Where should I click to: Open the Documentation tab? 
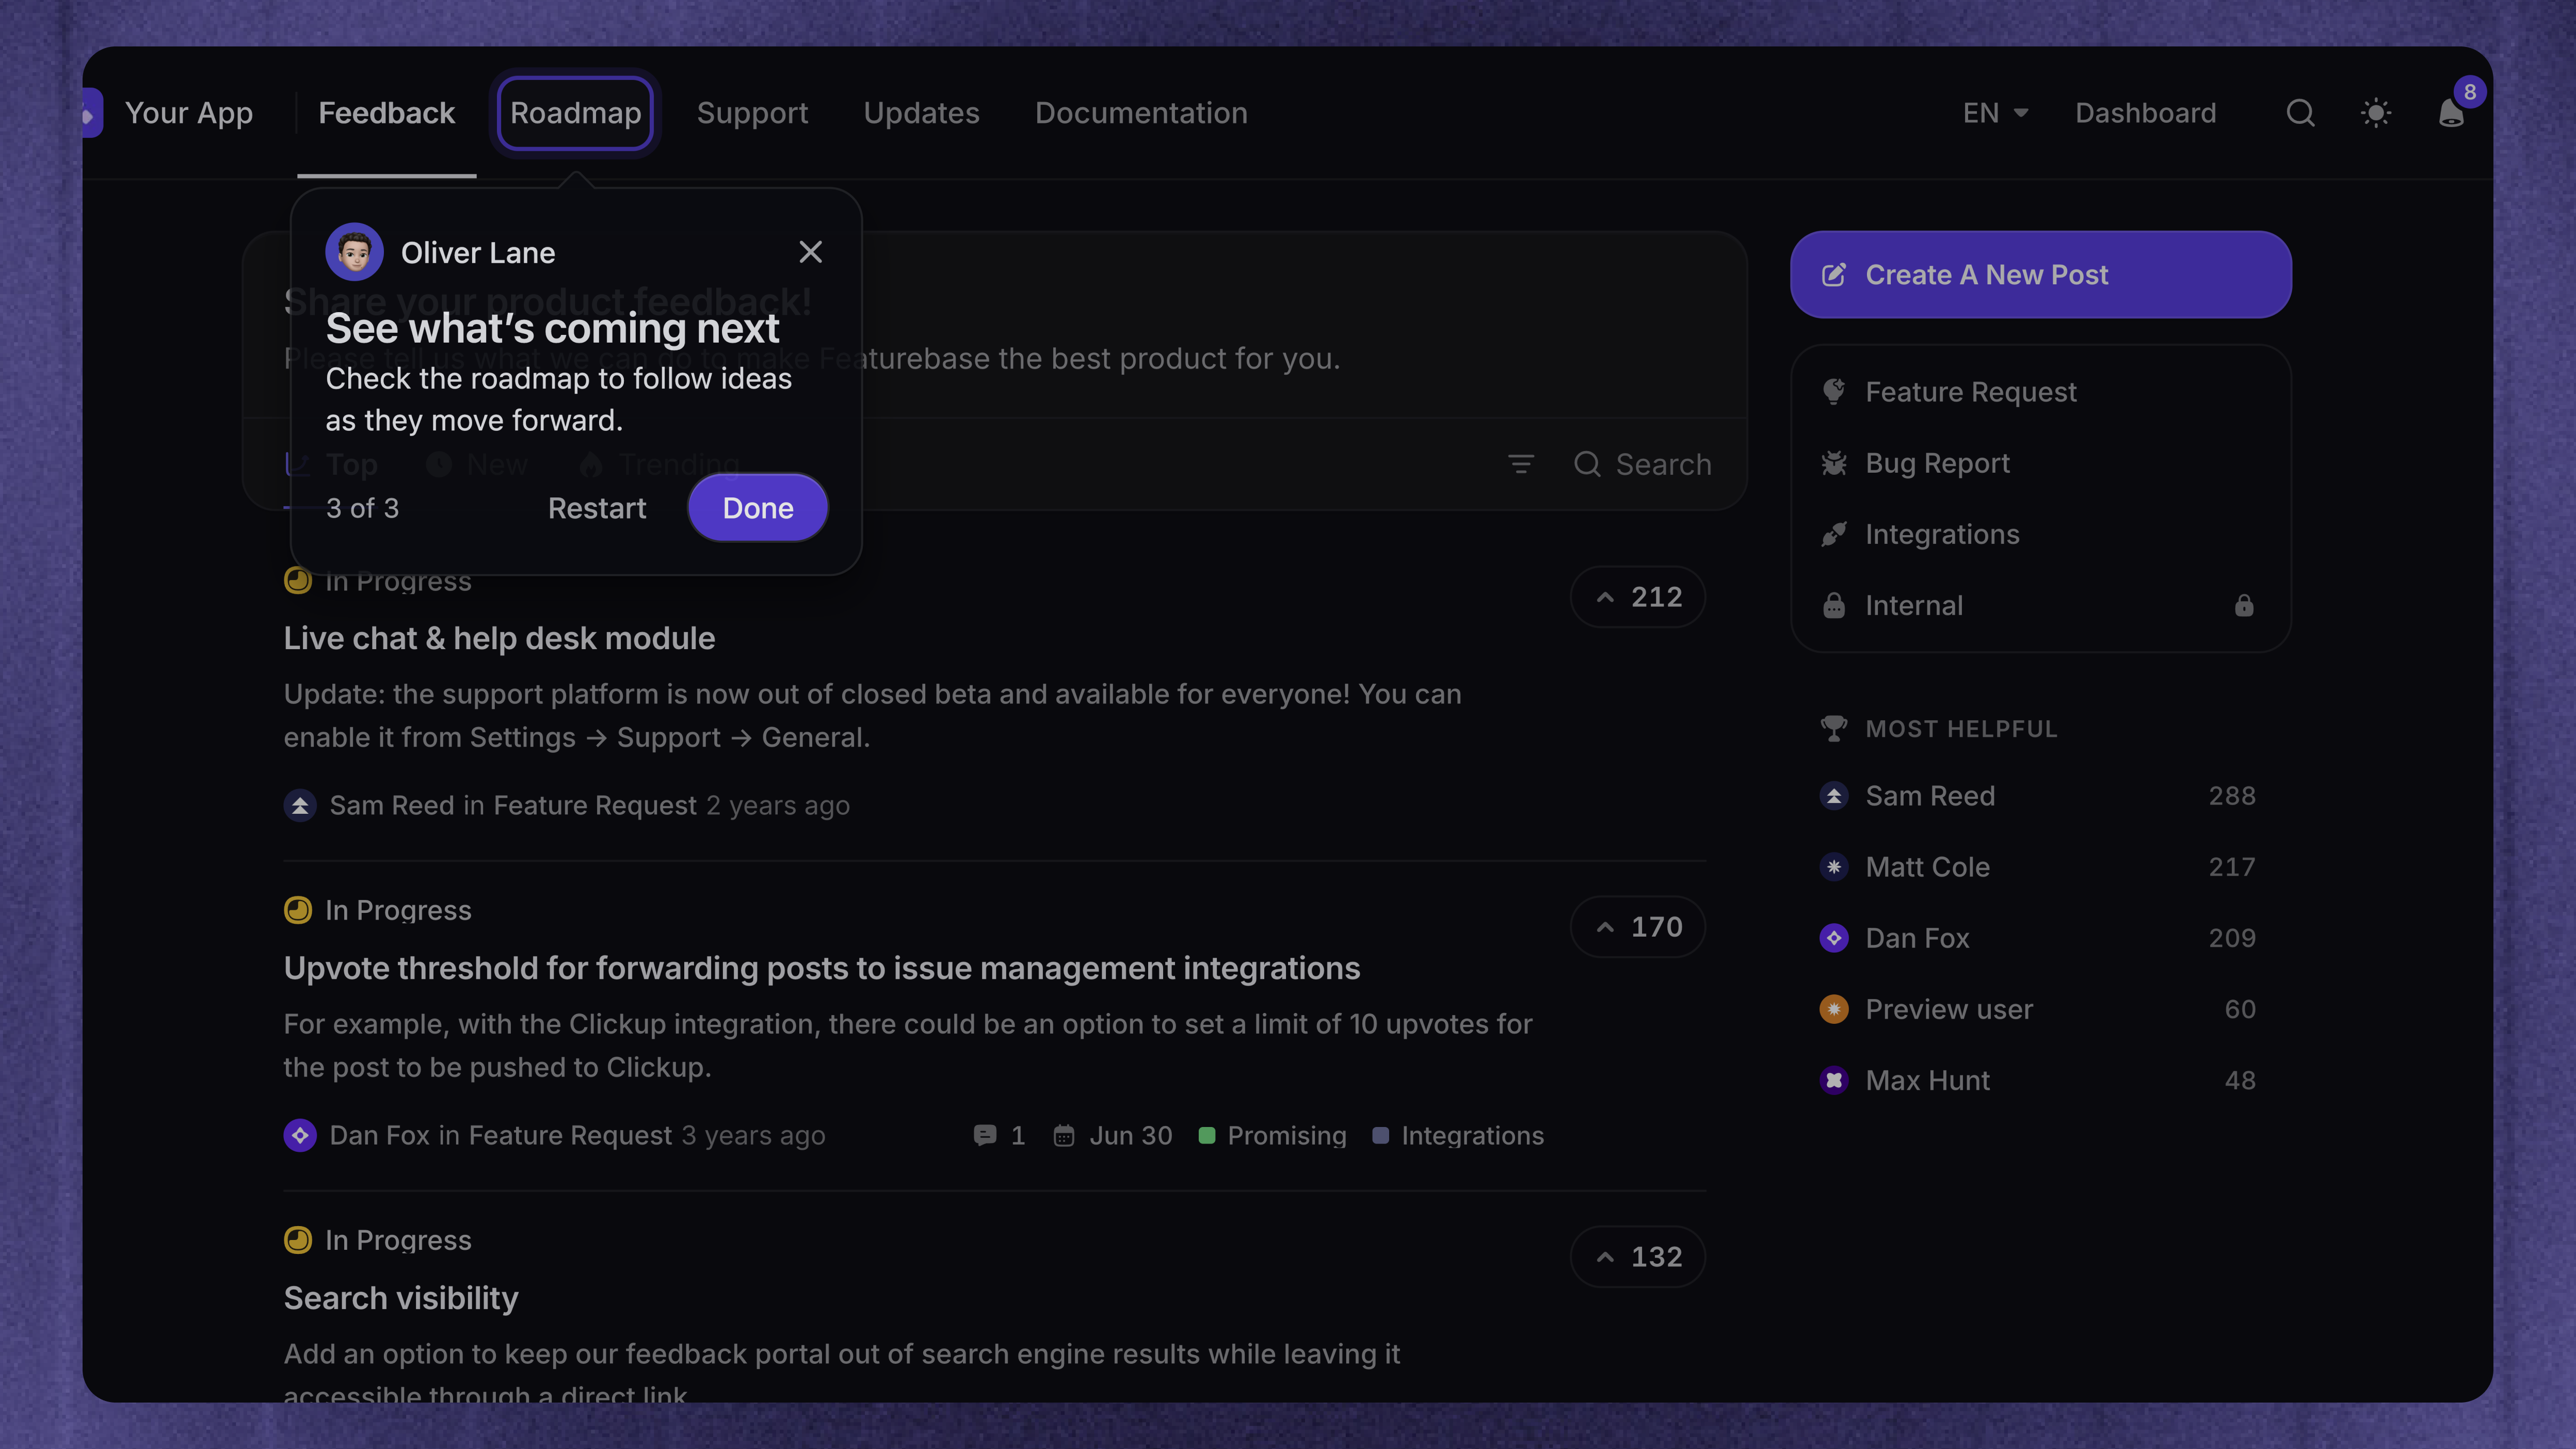pos(1141,113)
